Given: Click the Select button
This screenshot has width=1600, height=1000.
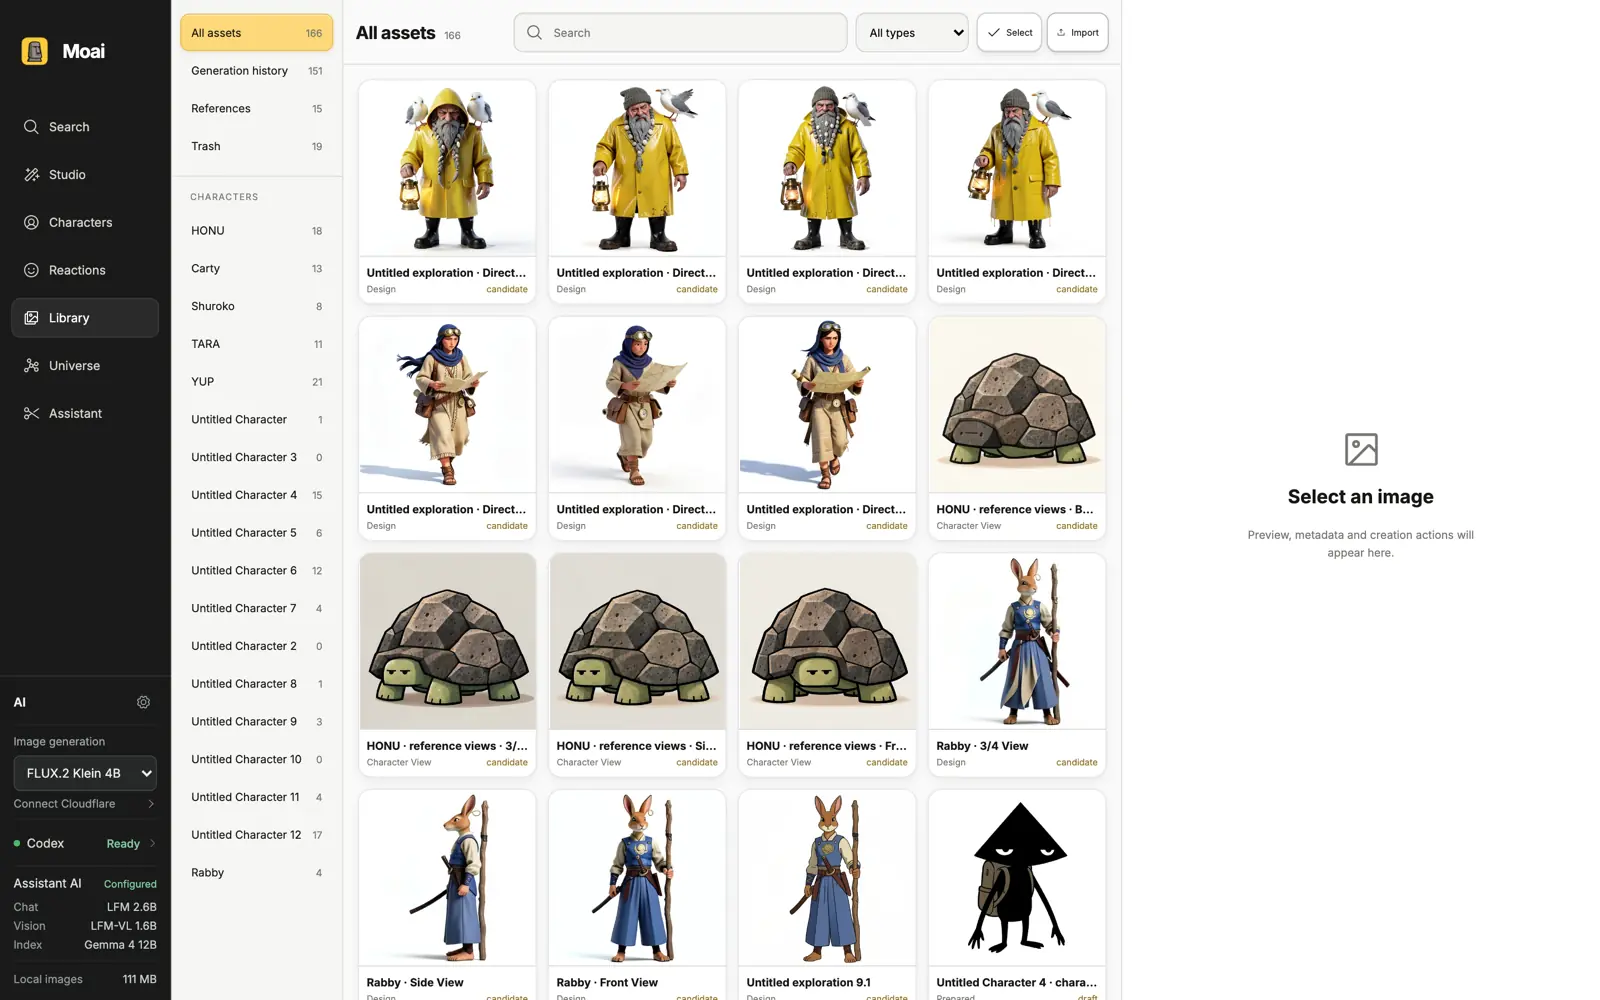Looking at the screenshot, I should pos(1009,33).
